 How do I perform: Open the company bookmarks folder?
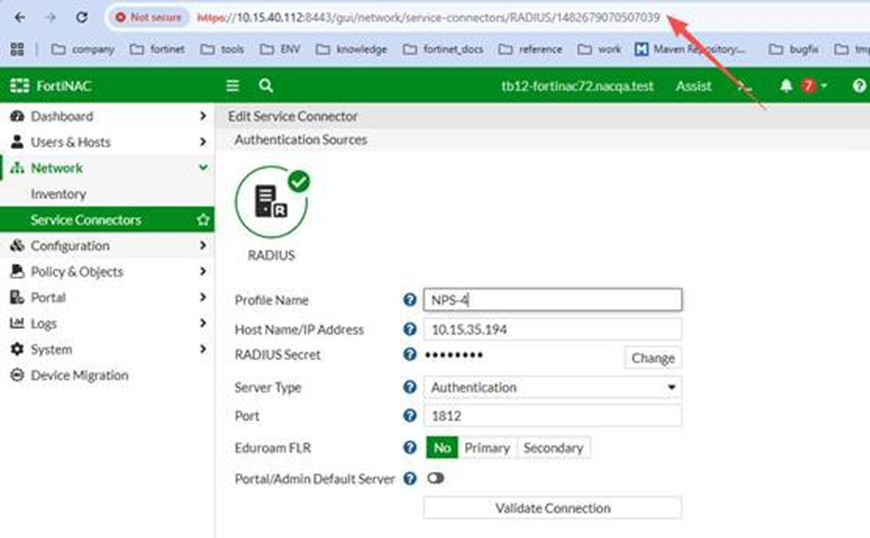(83, 49)
